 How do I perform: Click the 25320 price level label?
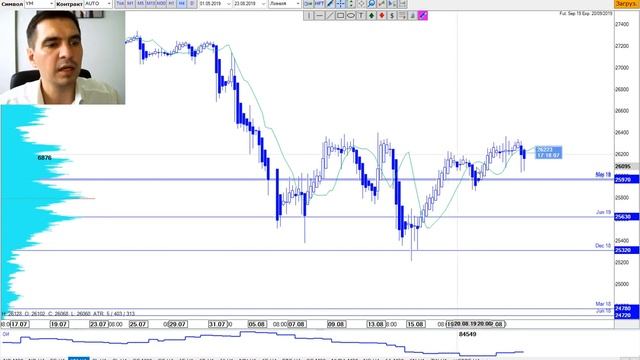[x=626, y=250]
